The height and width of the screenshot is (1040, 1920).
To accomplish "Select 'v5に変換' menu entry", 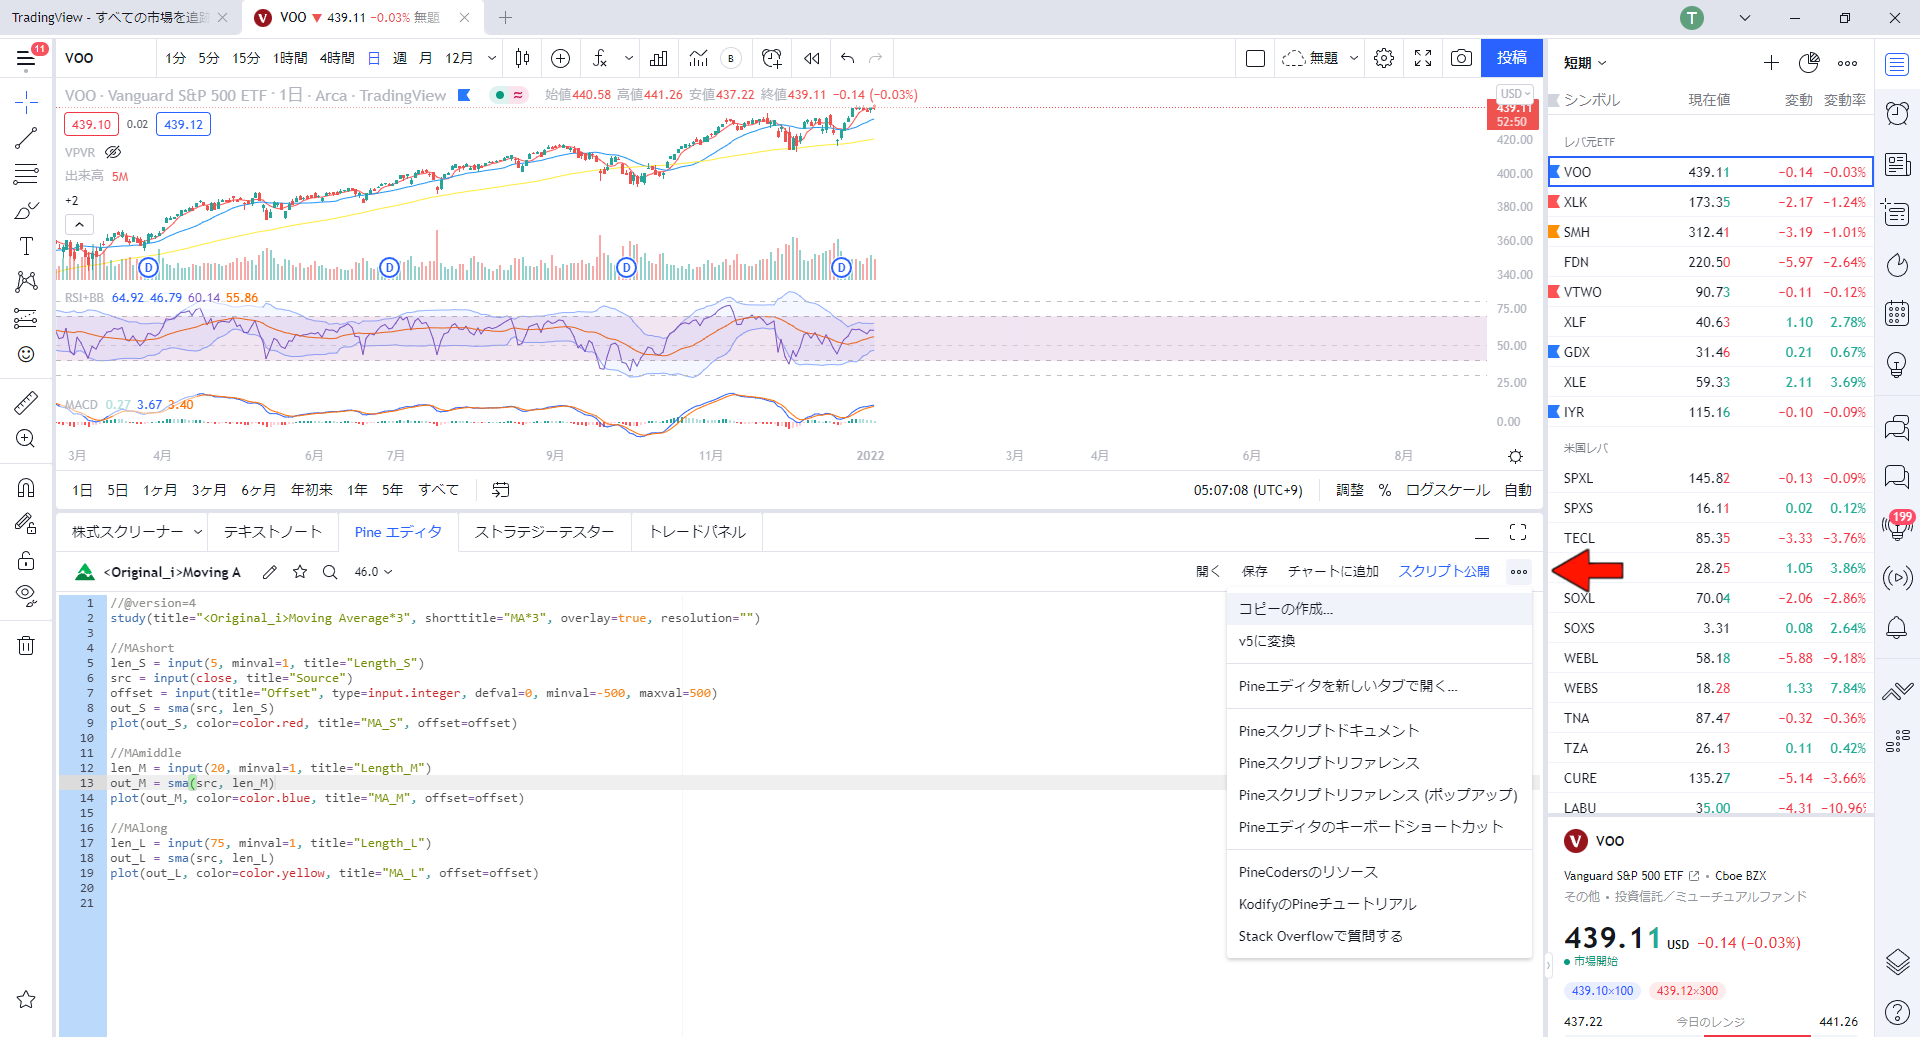I will 1267,641.
